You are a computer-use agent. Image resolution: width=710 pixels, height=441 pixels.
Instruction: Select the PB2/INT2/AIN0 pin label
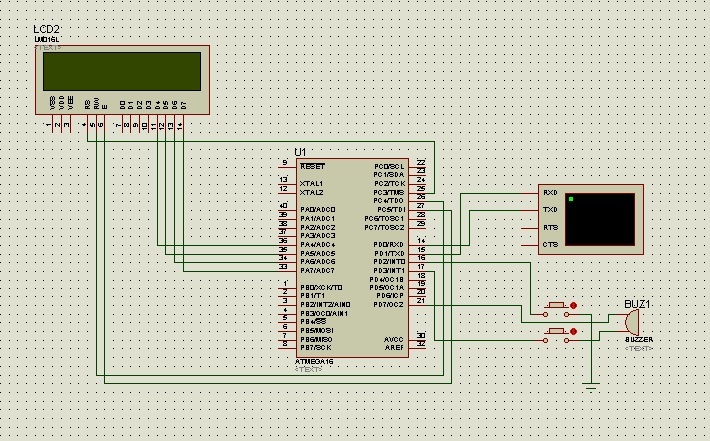pos(325,305)
